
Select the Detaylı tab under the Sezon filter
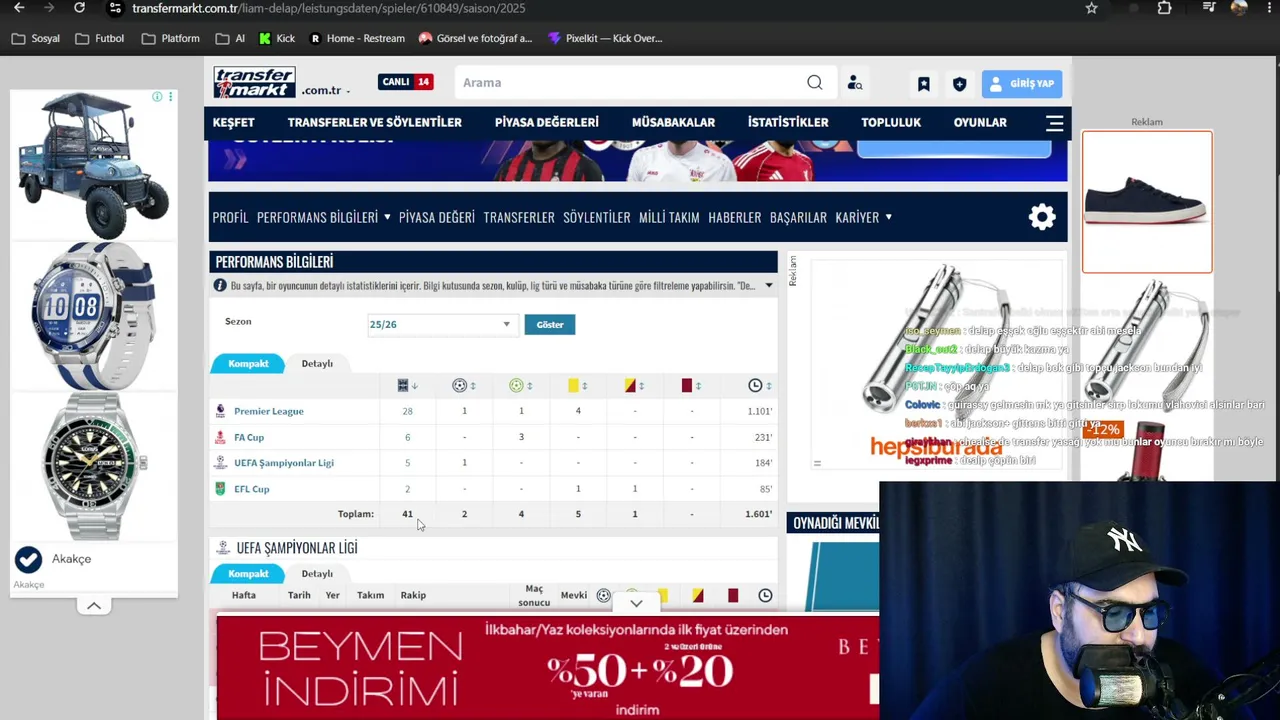point(317,364)
